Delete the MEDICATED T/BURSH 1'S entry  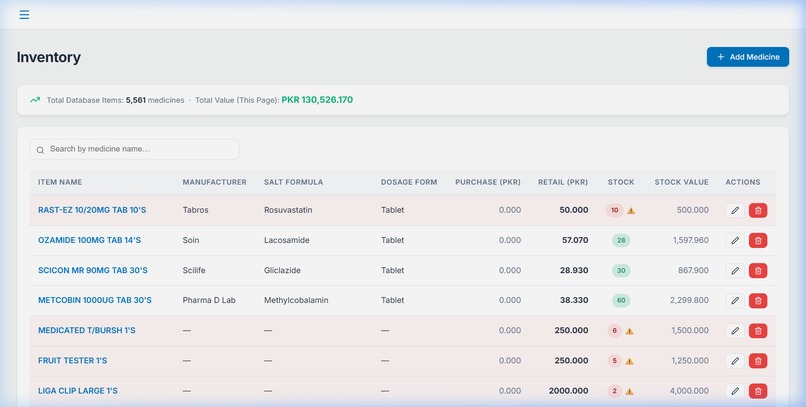tap(758, 330)
